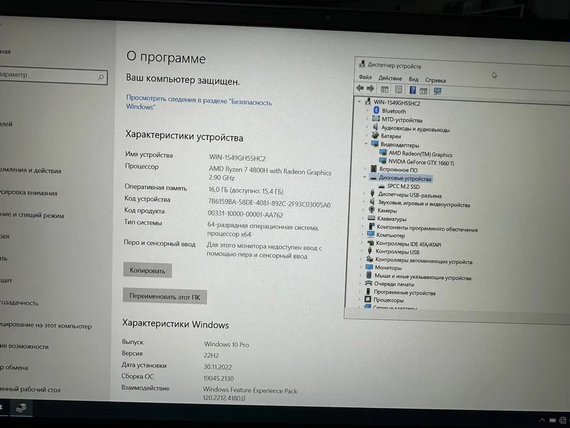Click the Back arrow in Device Manager toolbar
Screen dimensions: 570x428
pos(360,88)
